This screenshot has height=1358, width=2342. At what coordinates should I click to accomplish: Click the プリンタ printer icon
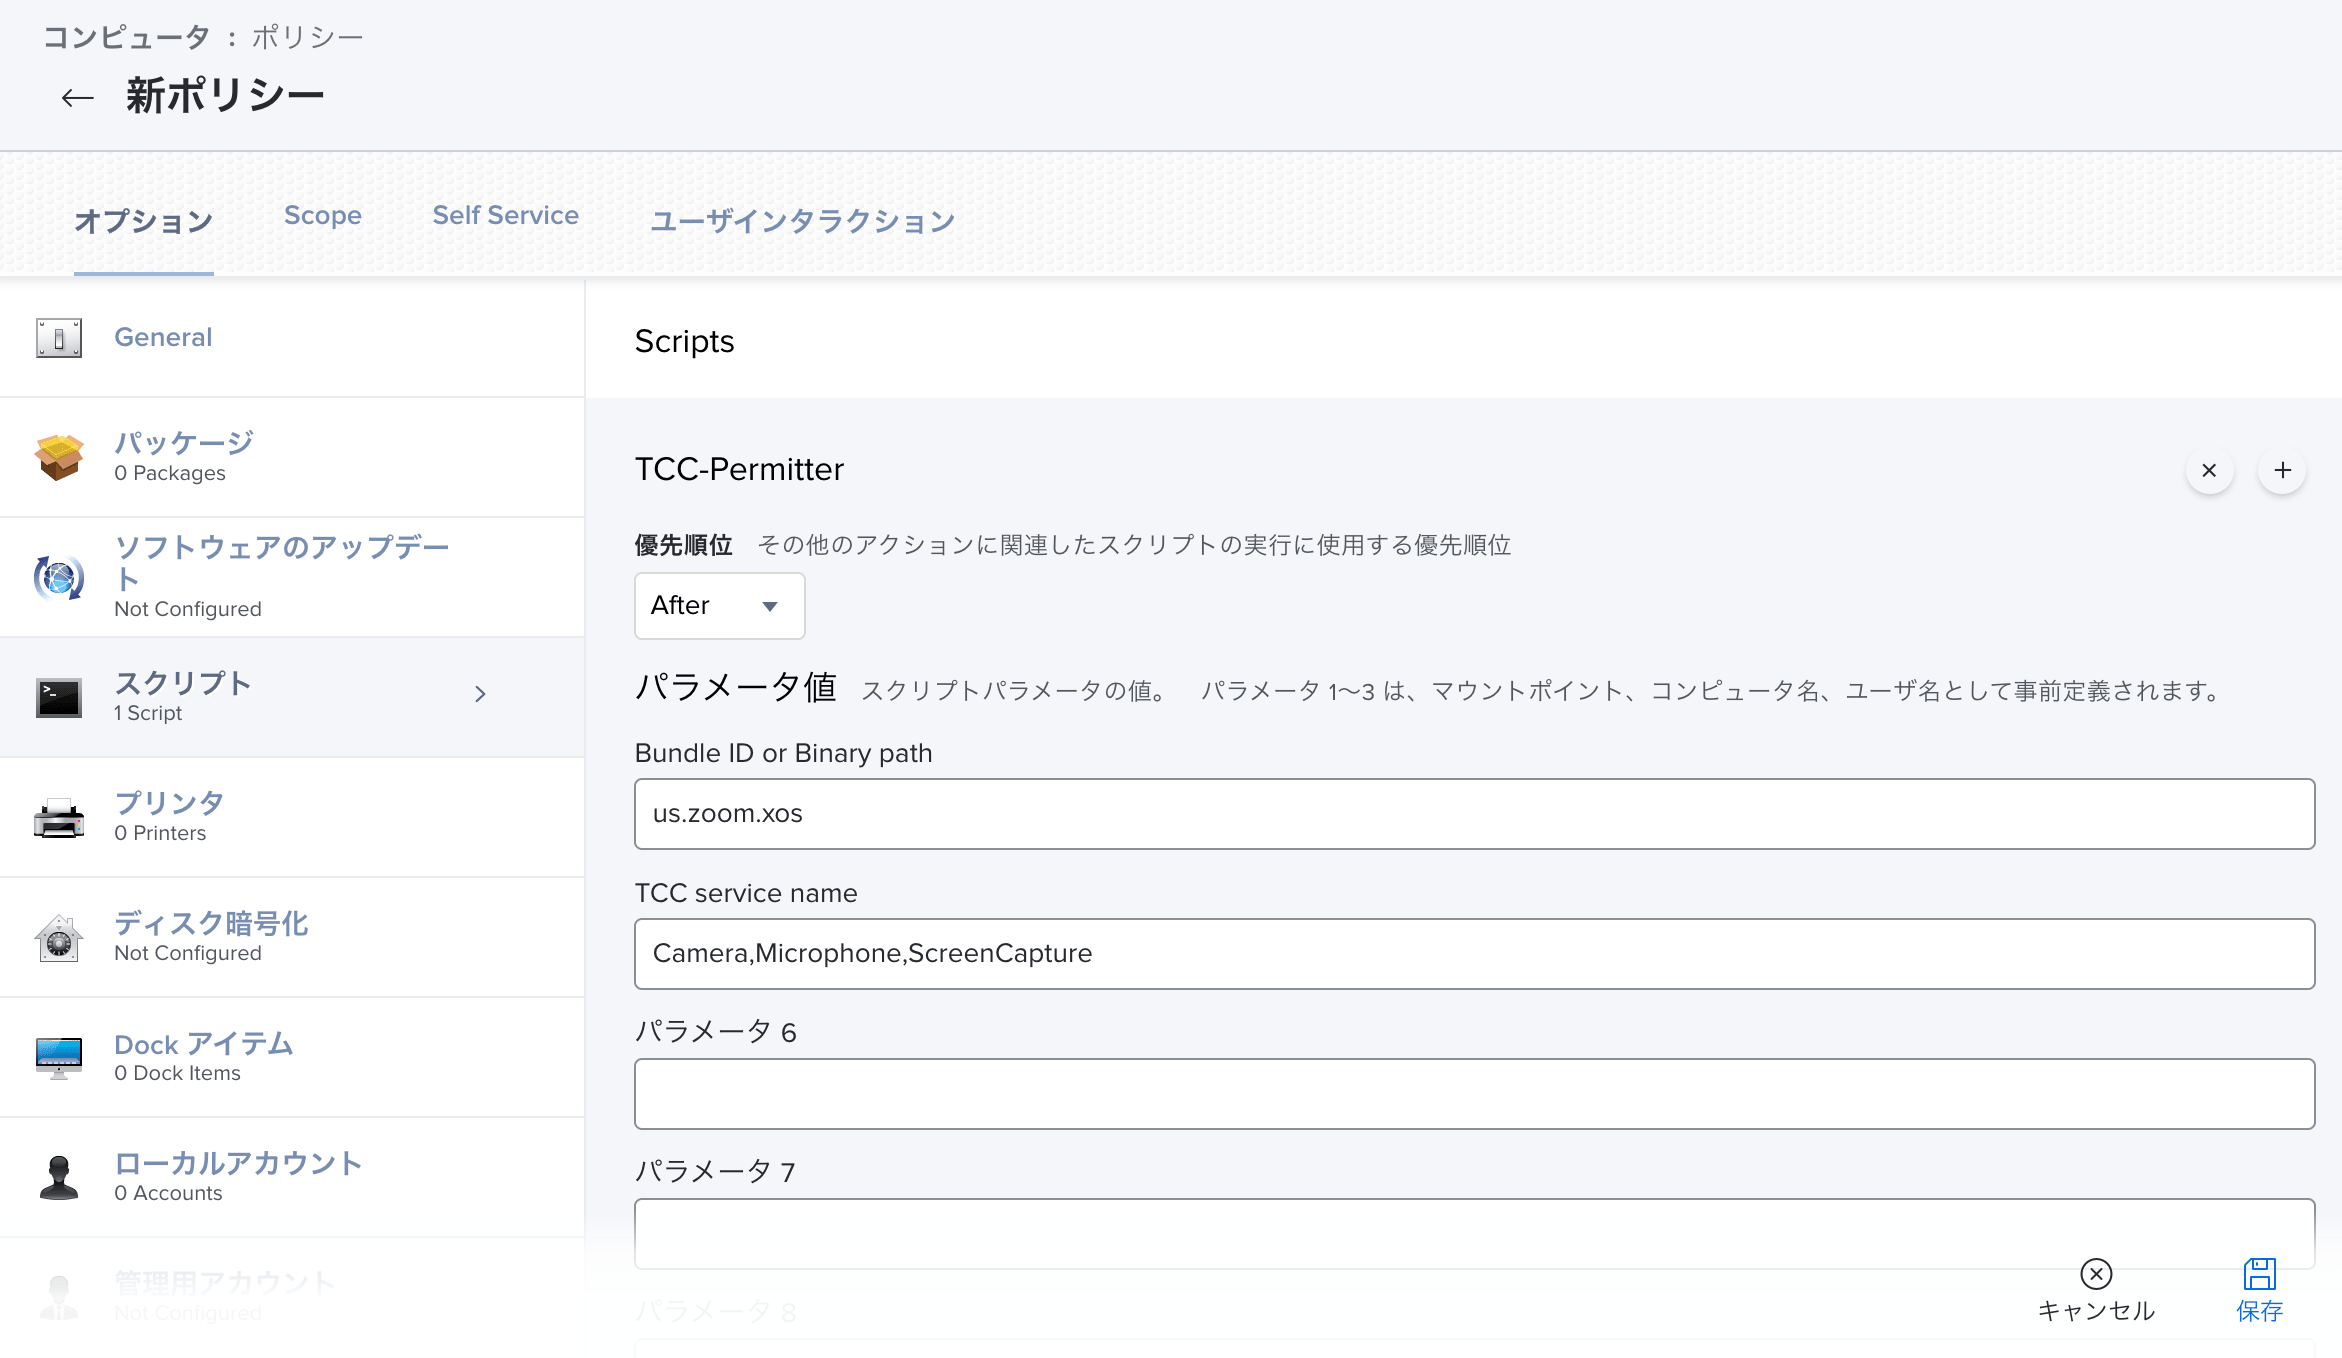(59, 817)
